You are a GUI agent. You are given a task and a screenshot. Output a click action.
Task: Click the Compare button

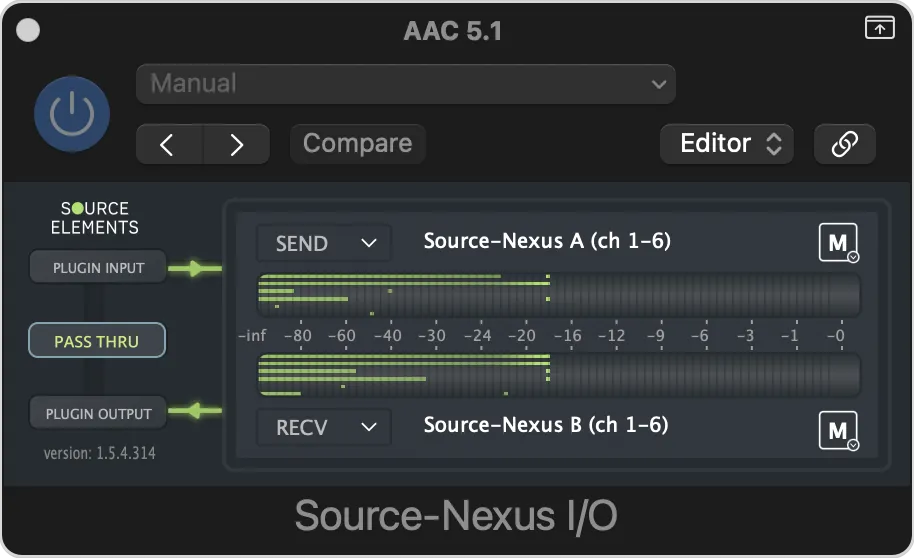[357, 143]
